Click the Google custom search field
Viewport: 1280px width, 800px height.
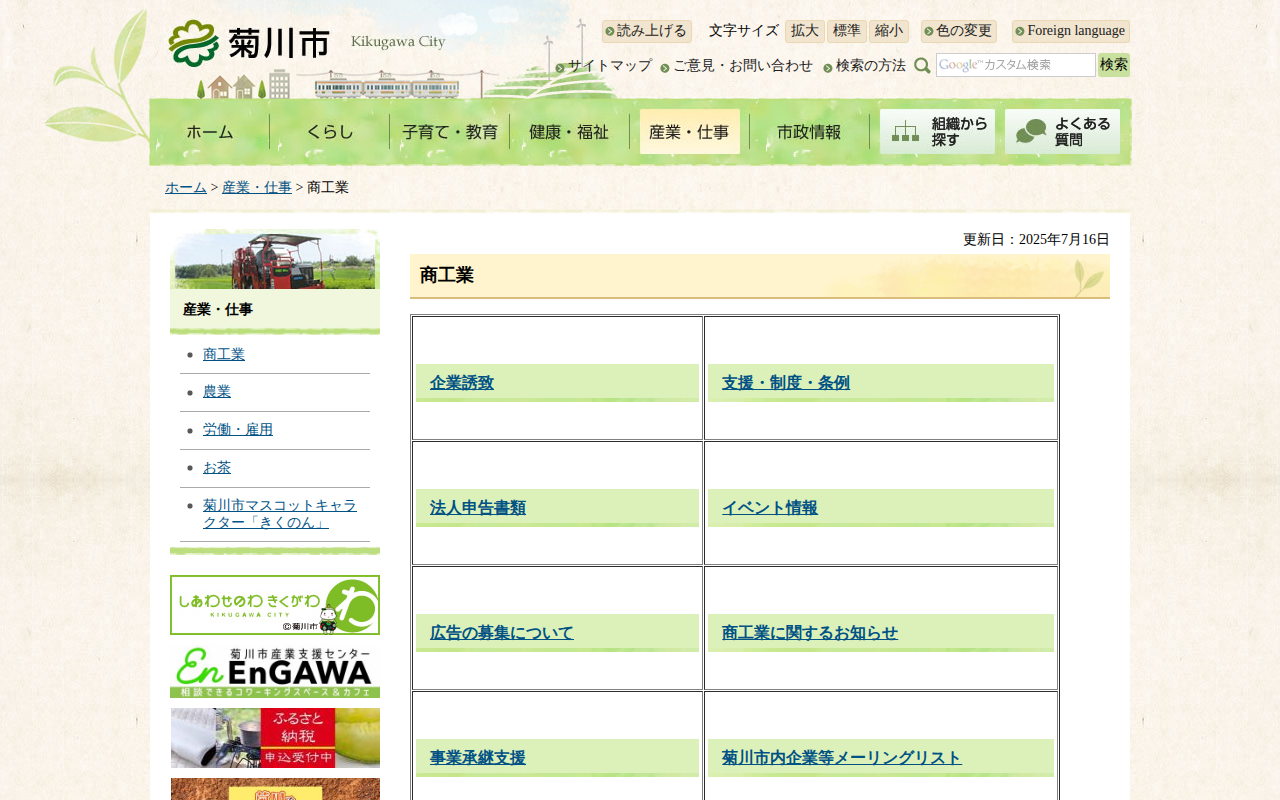tap(1015, 65)
